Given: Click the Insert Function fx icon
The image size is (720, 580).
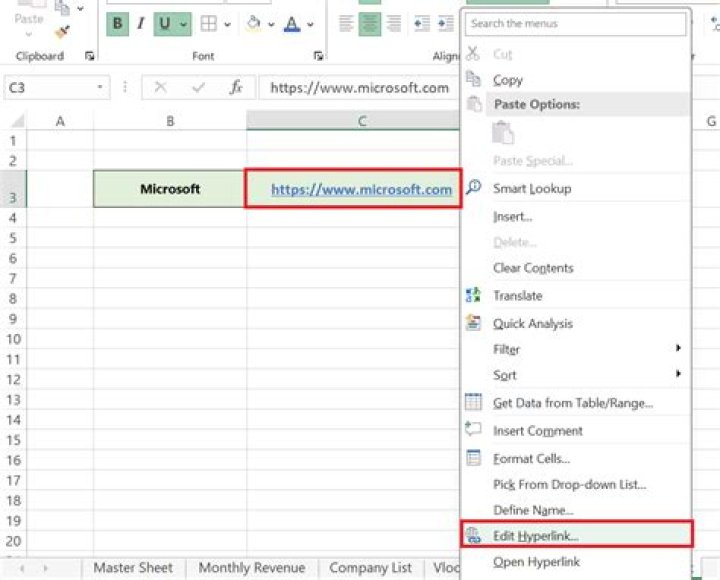Looking at the screenshot, I should (x=236, y=87).
